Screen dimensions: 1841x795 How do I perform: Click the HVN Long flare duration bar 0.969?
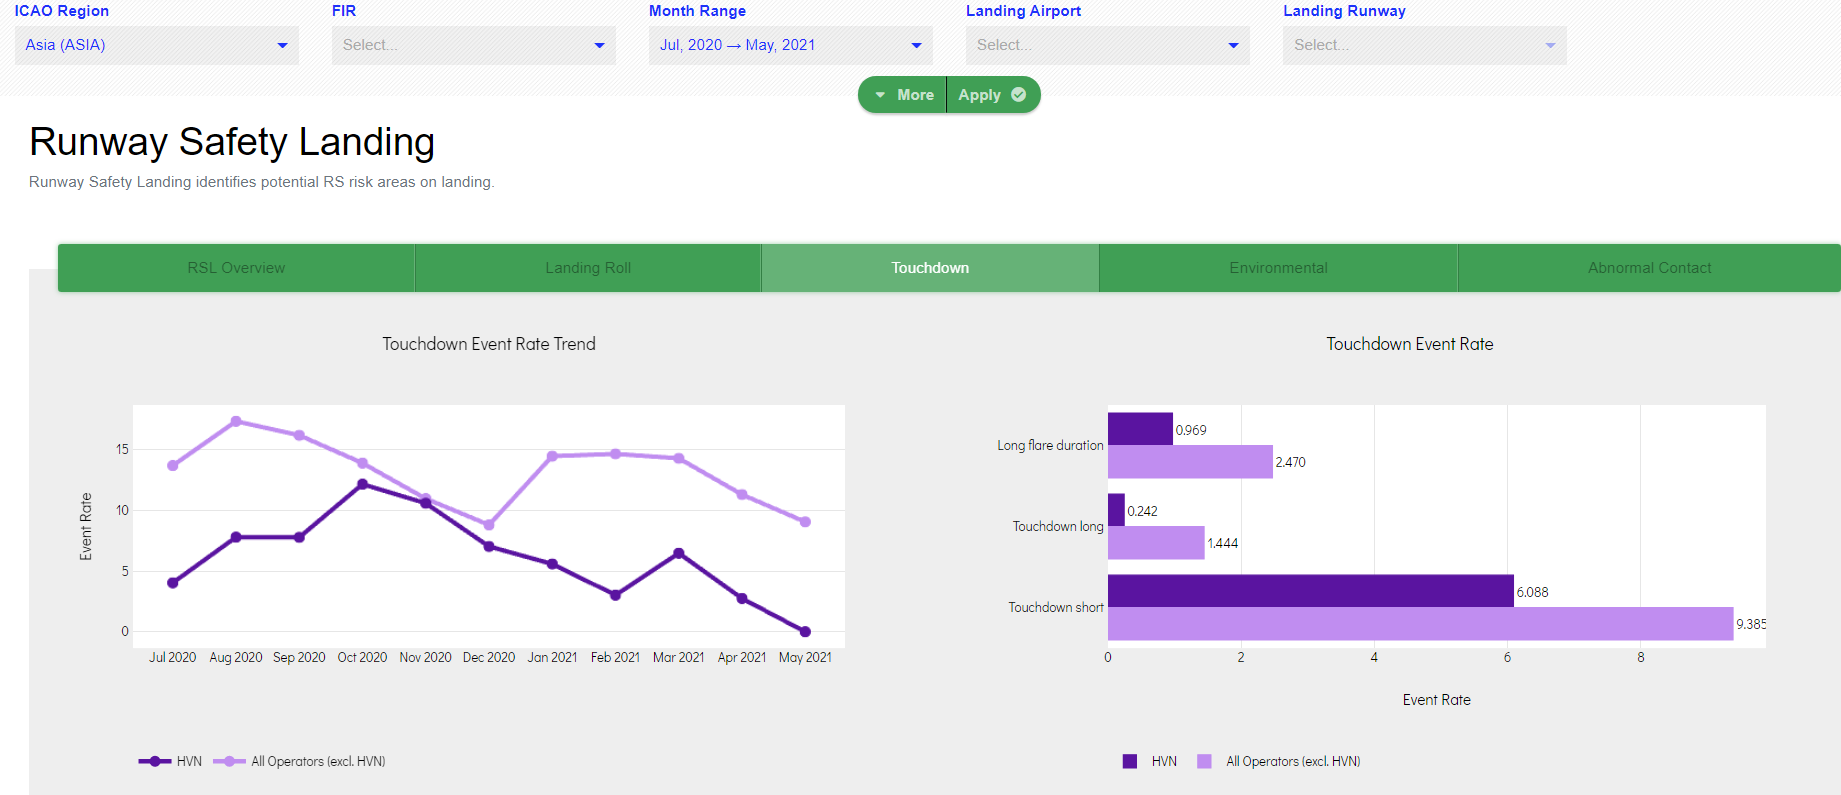[x=1140, y=429]
